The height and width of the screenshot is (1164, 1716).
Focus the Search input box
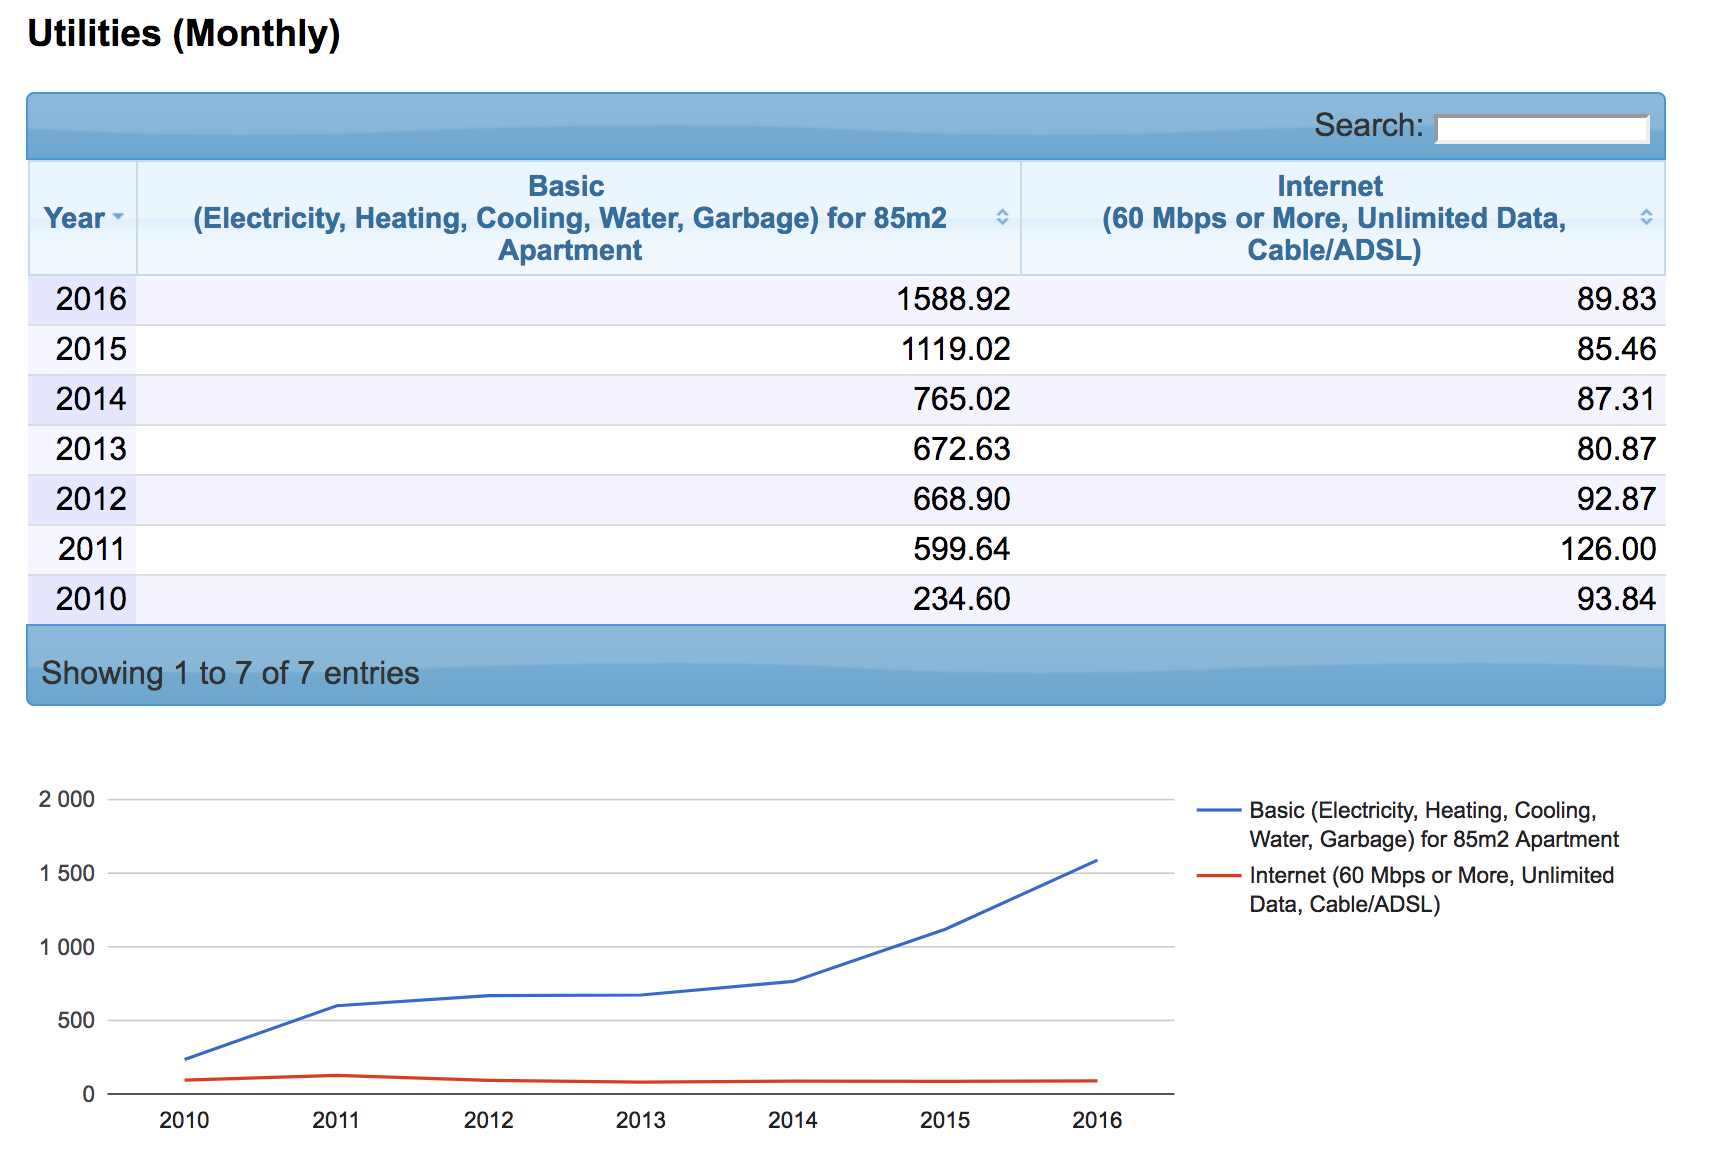click(x=1541, y=128)
